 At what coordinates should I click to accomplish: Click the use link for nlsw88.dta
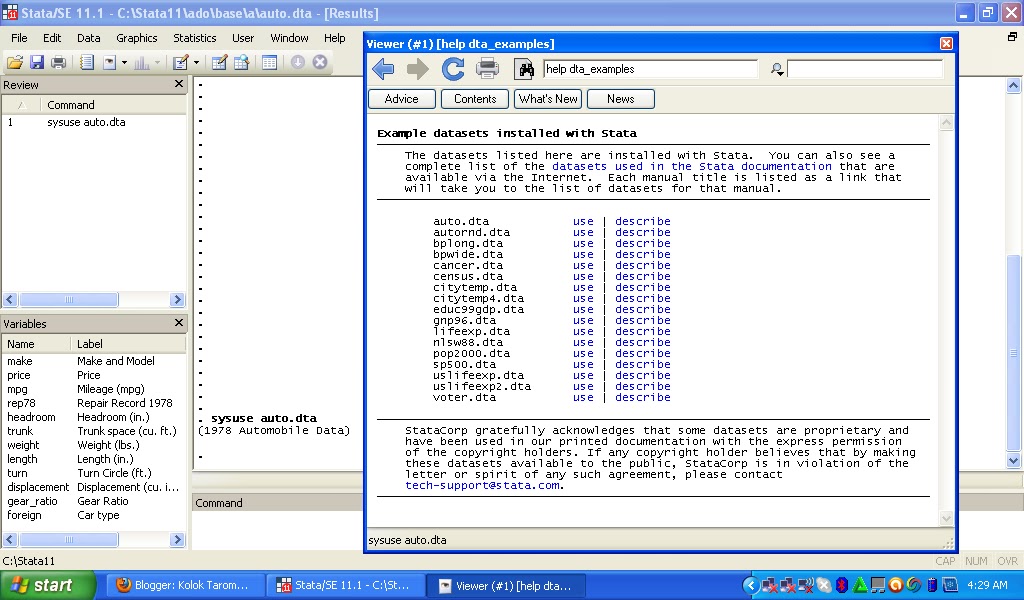pyautogui.click(x=583, y=342)
